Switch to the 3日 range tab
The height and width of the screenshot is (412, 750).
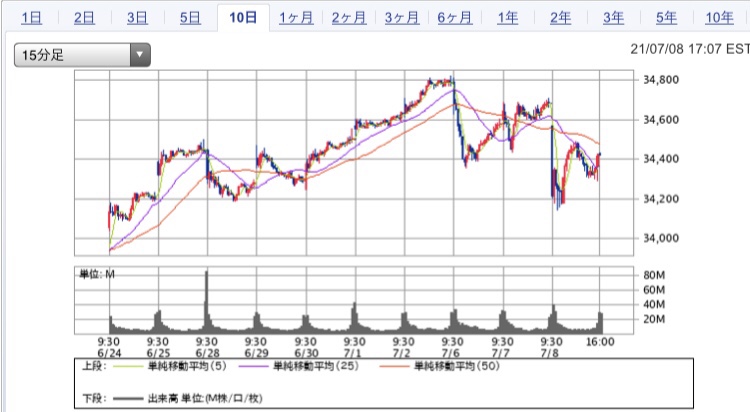click(x=137, y=18)
